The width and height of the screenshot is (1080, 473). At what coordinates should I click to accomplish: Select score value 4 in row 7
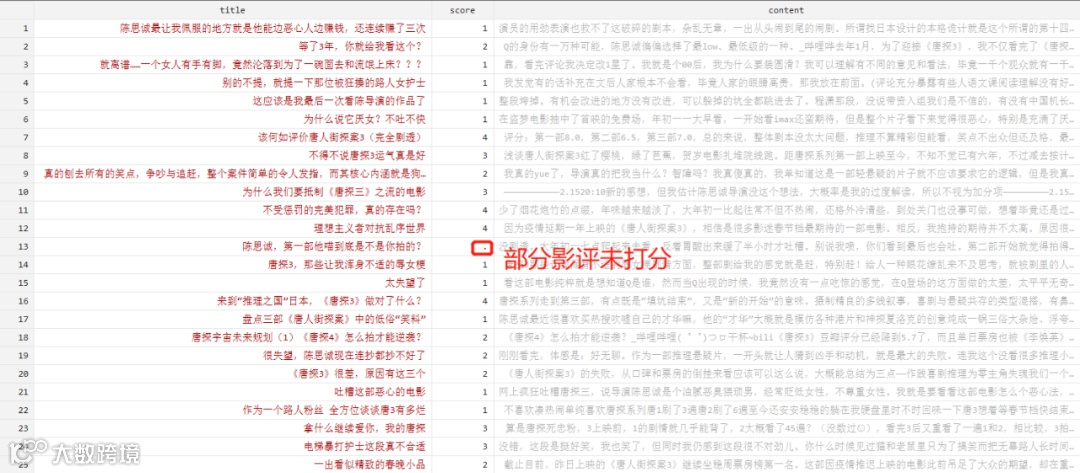pyautogui.click(x=485, y=137)
